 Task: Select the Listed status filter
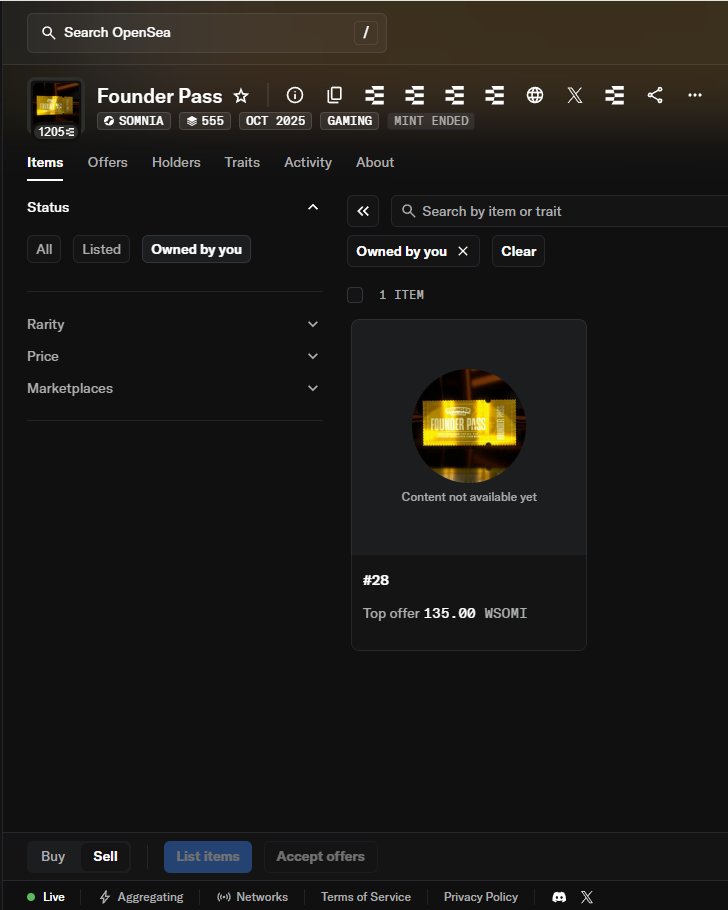tap(102, 249)
